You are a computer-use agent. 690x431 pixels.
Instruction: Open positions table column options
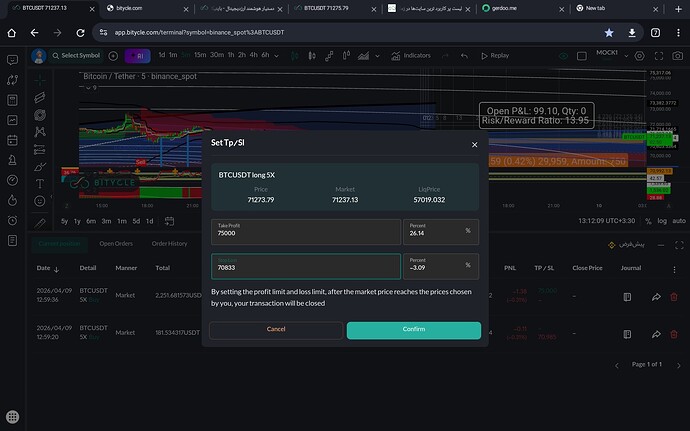674,269
